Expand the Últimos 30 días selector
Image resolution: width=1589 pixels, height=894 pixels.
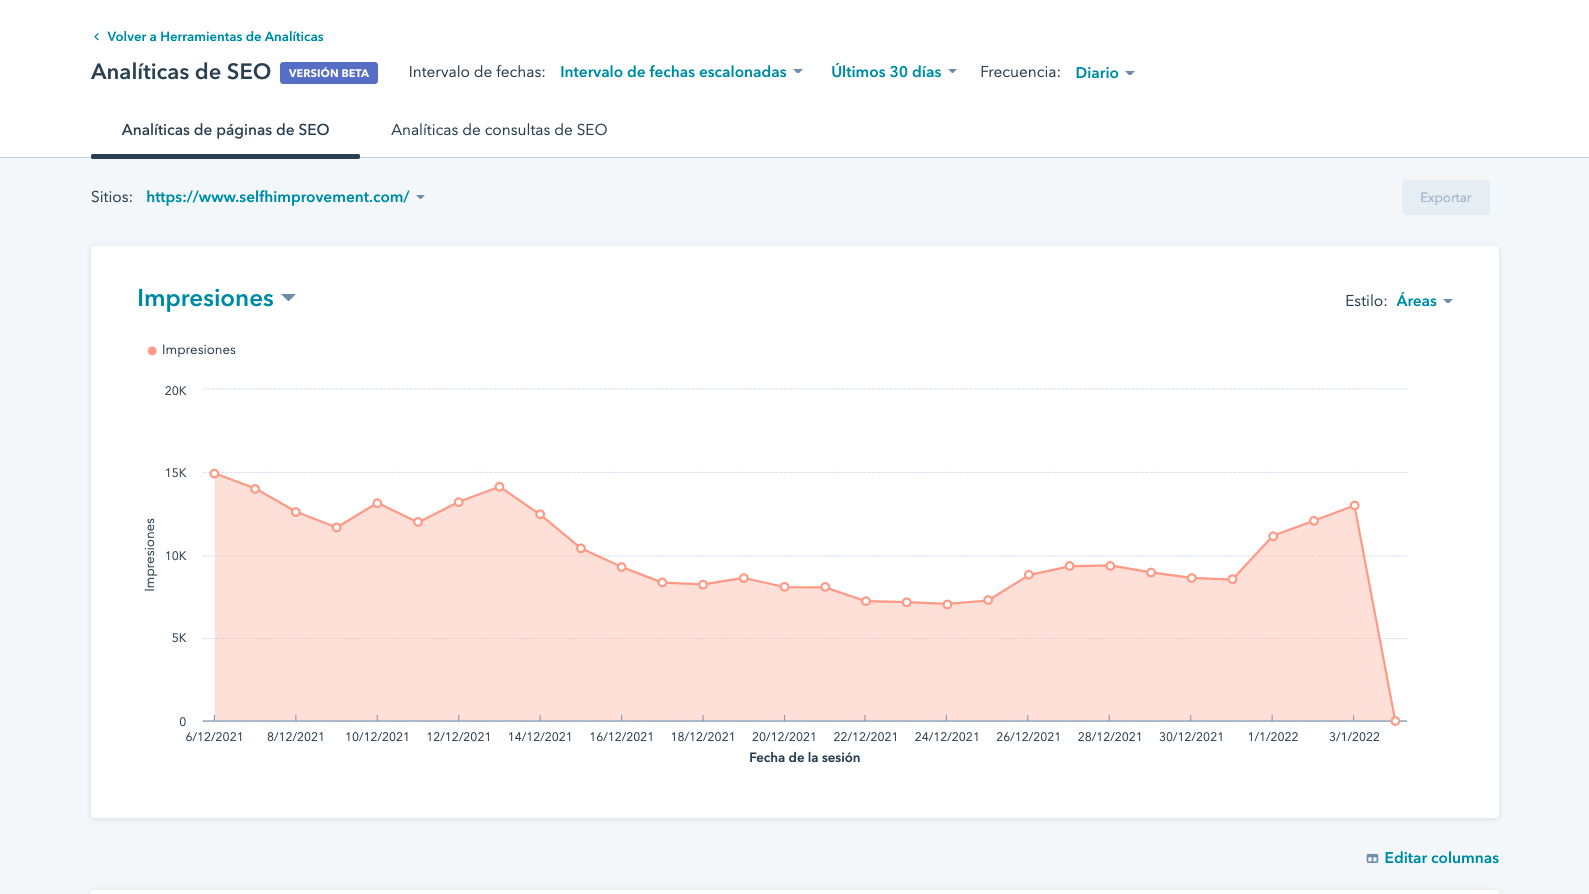click(893, 72)
